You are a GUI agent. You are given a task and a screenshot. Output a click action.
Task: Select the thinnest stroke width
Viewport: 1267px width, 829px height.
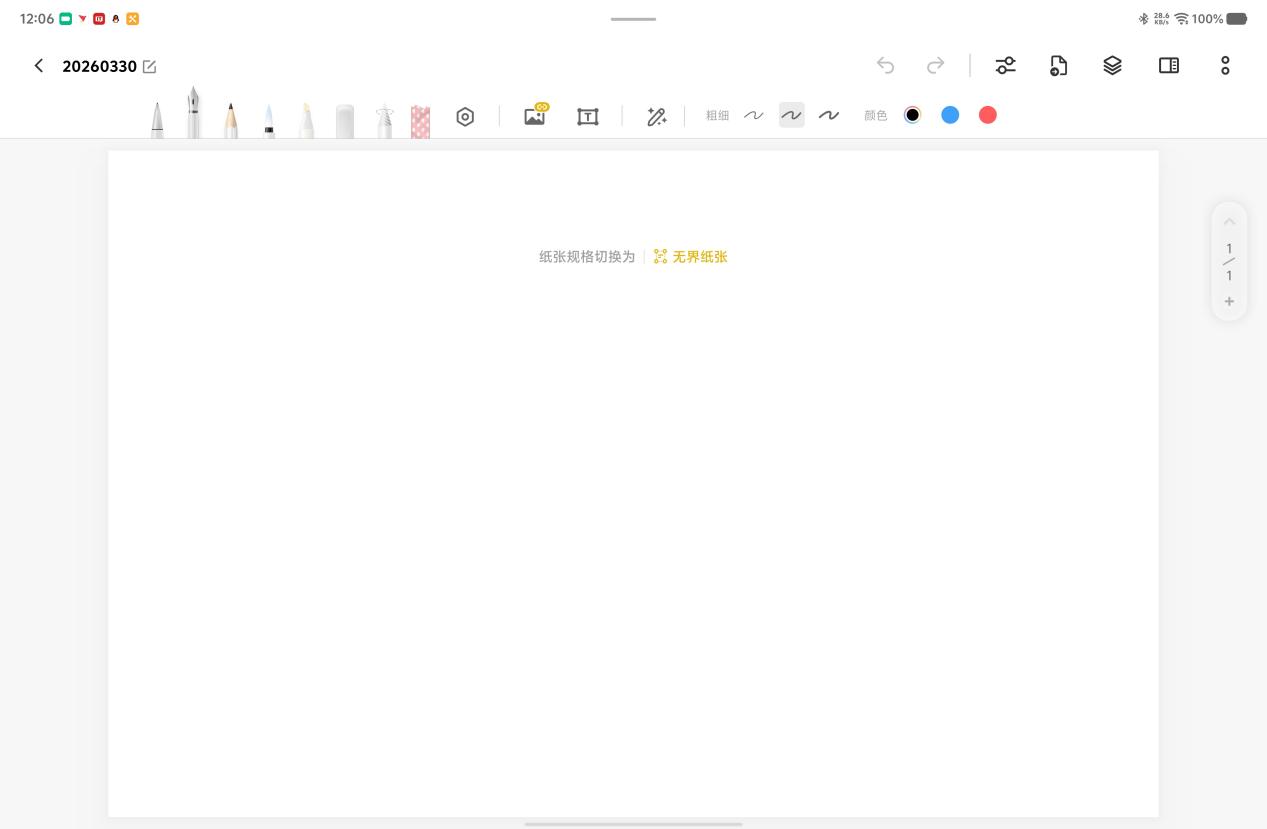(754, 116)
